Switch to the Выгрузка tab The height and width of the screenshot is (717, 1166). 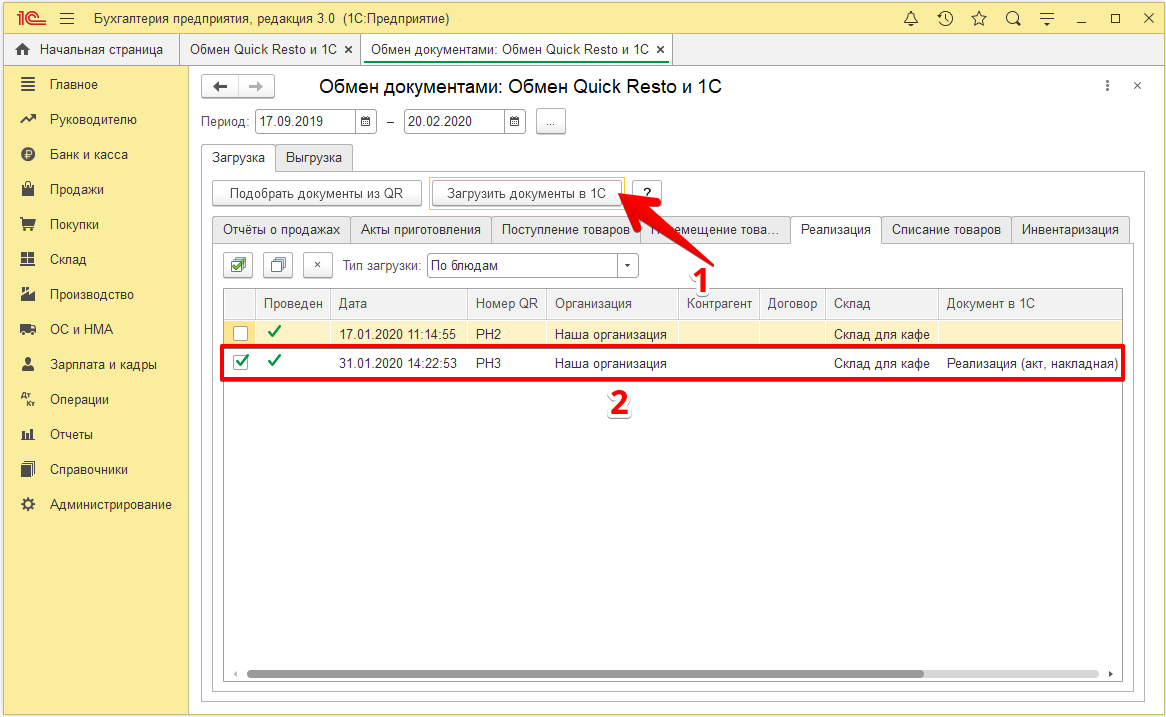(x=314, y=158)
